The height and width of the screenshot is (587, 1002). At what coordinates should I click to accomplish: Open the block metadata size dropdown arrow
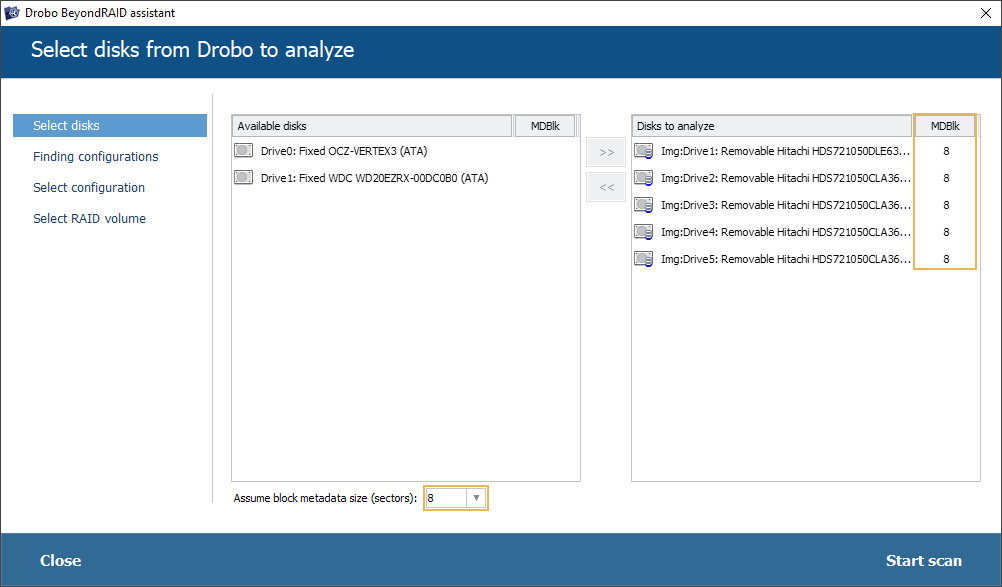point(476,498)
